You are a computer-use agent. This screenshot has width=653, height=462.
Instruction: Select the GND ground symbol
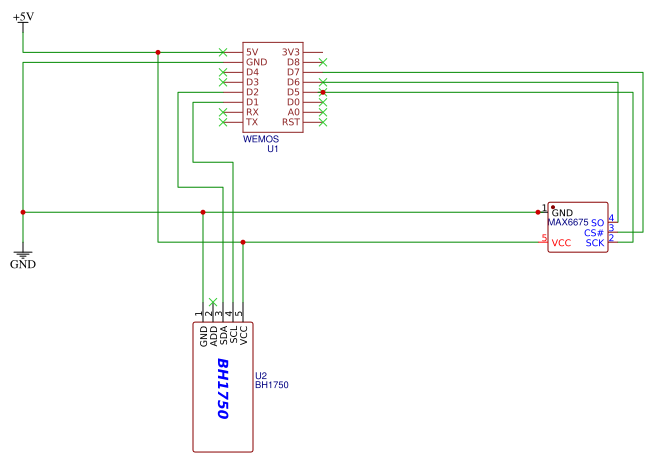click(23, 258)
